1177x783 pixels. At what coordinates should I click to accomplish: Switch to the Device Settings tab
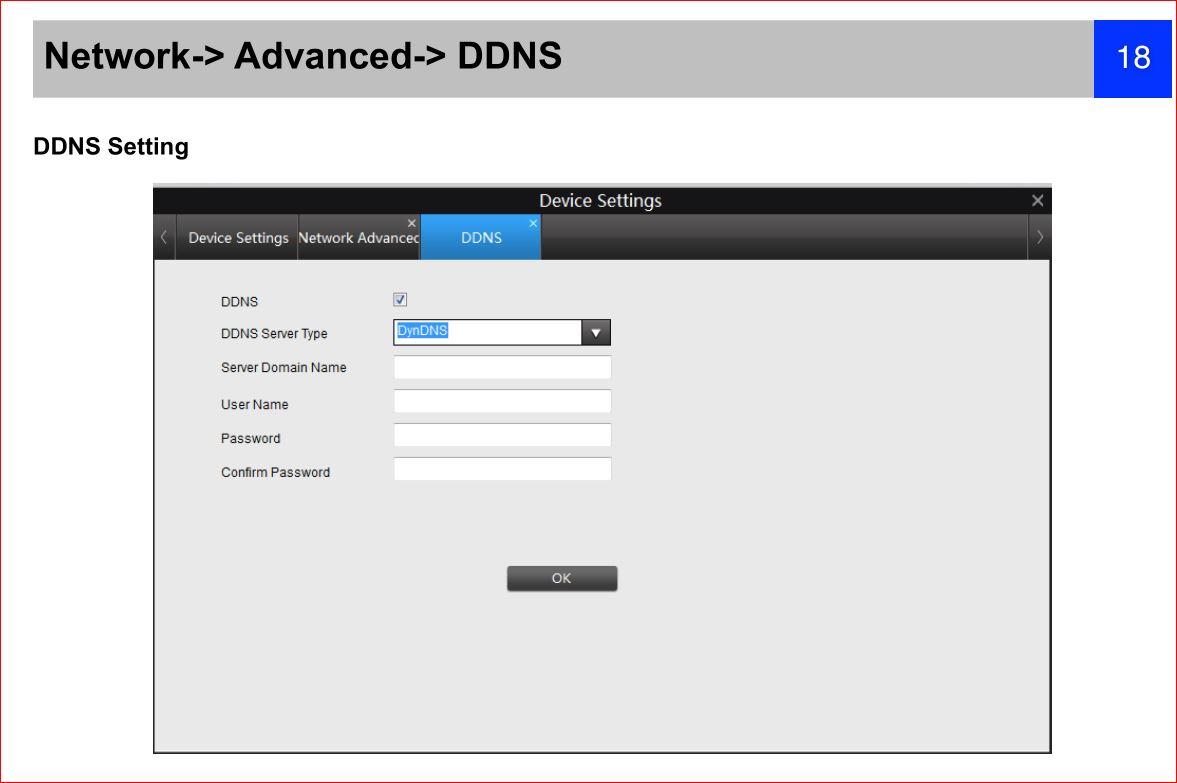click(238, 238)
